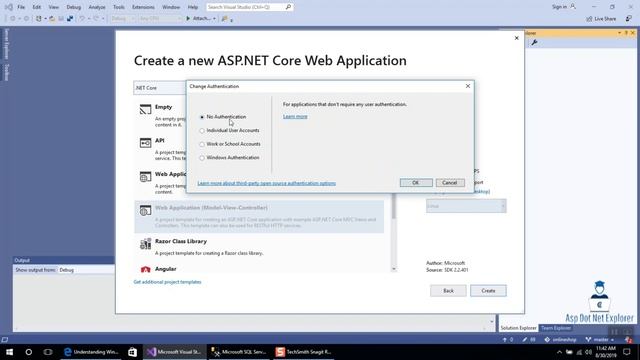This screenshot has width=640, height=360.
Task: Click the pending changes pencil in status bar
Action: pyautogui.click(x=529, y=340)
